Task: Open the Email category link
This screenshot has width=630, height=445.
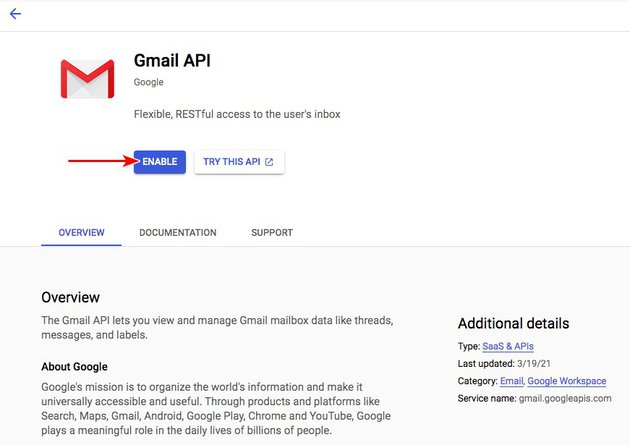Action: [511, 381]
